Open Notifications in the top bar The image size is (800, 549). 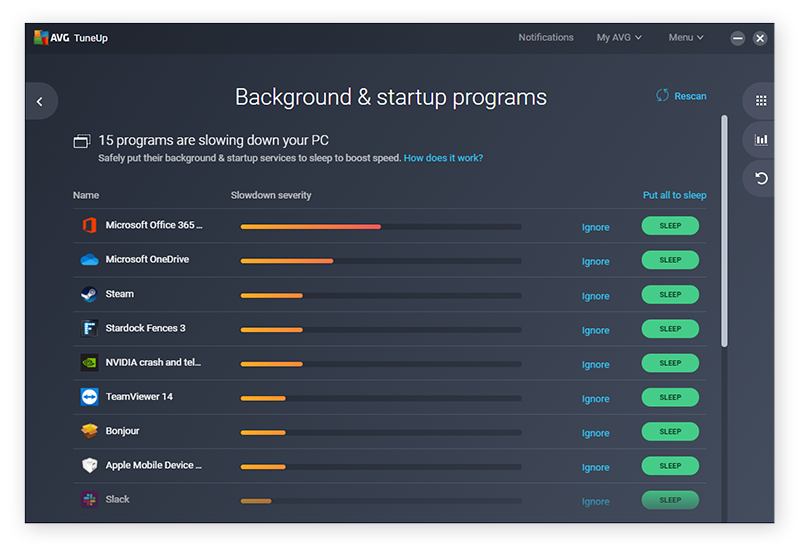546,38
